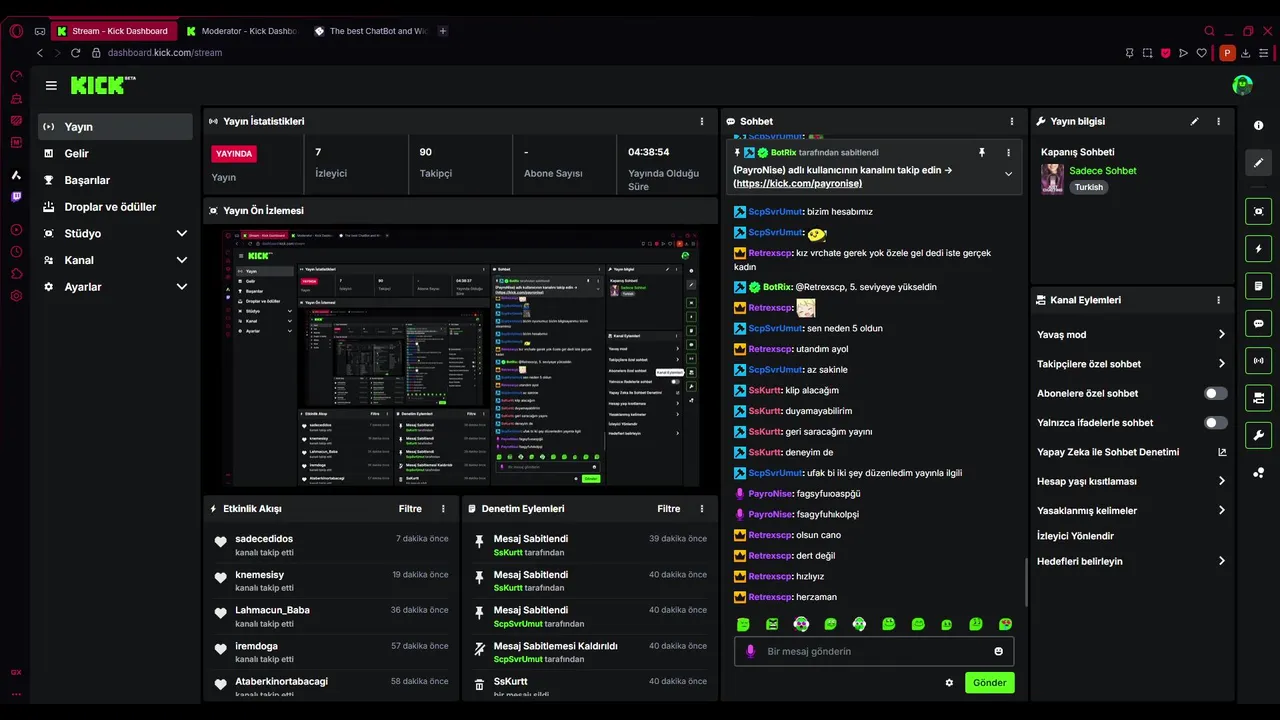Open Kanal Eylemleri panel options menu

click(1218, 300)
